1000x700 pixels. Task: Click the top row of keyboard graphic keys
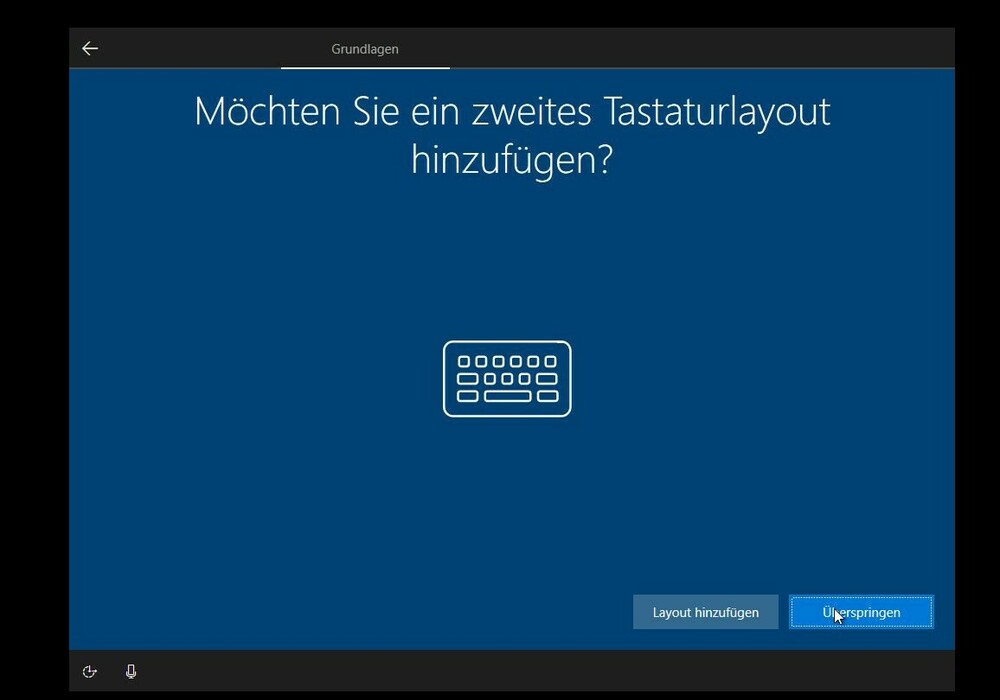click(x=507, y=362)
